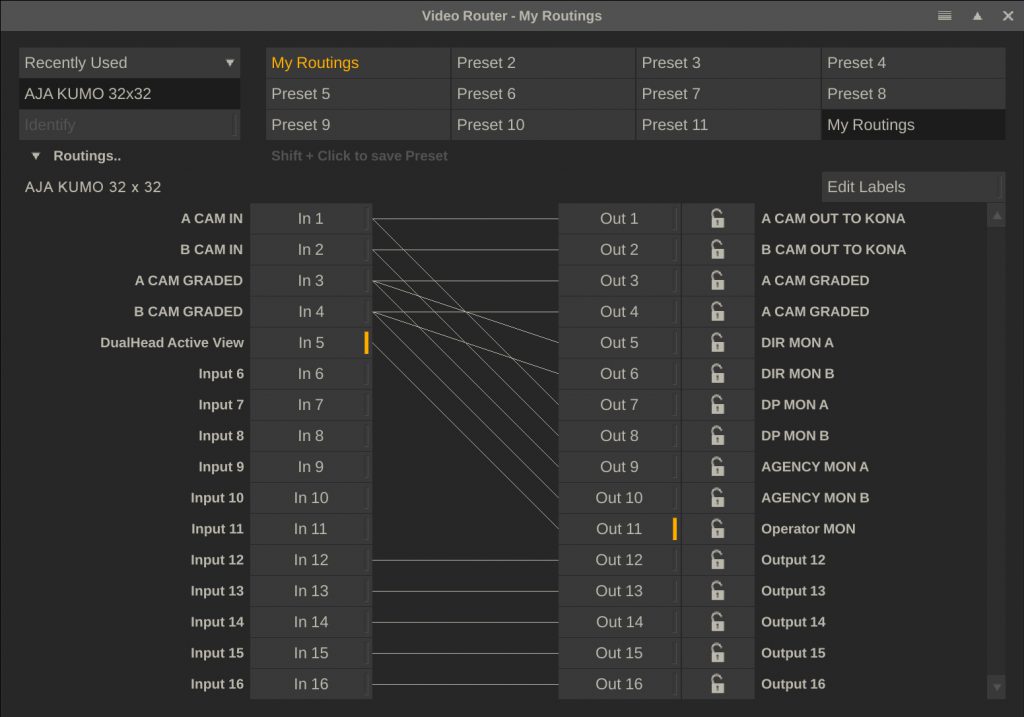Screen dimensions: 1024x717
Task: Toggle lock for Out 3 A CAM GRADED
Action: 717,280
